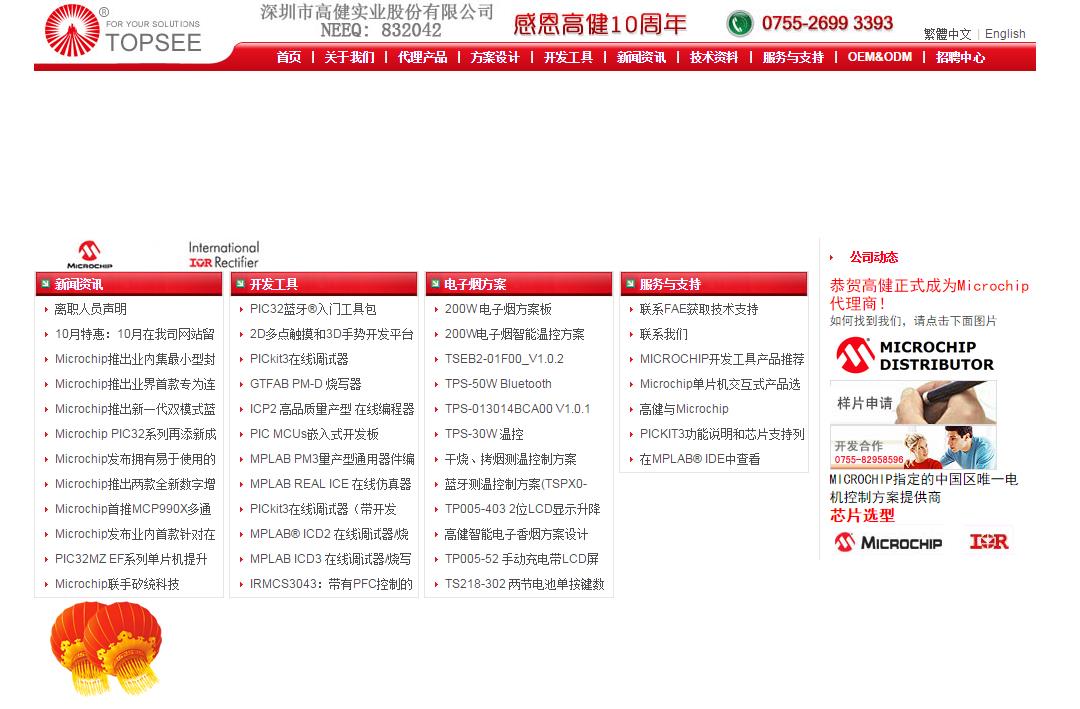Open 2D多点触摸和3D手势开发平台 link
Screen dimensions: 1080x709
coord(331,334)
